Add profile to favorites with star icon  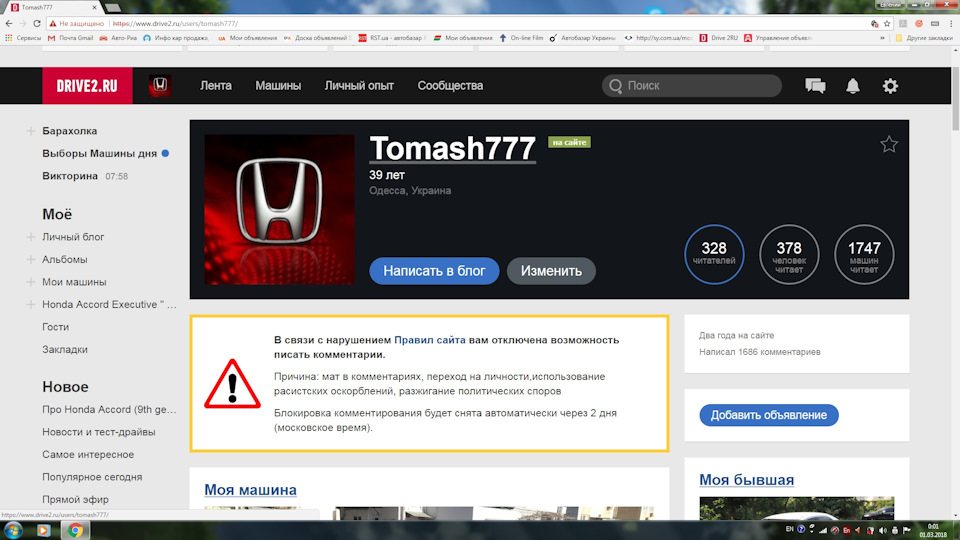coord(889,144)
